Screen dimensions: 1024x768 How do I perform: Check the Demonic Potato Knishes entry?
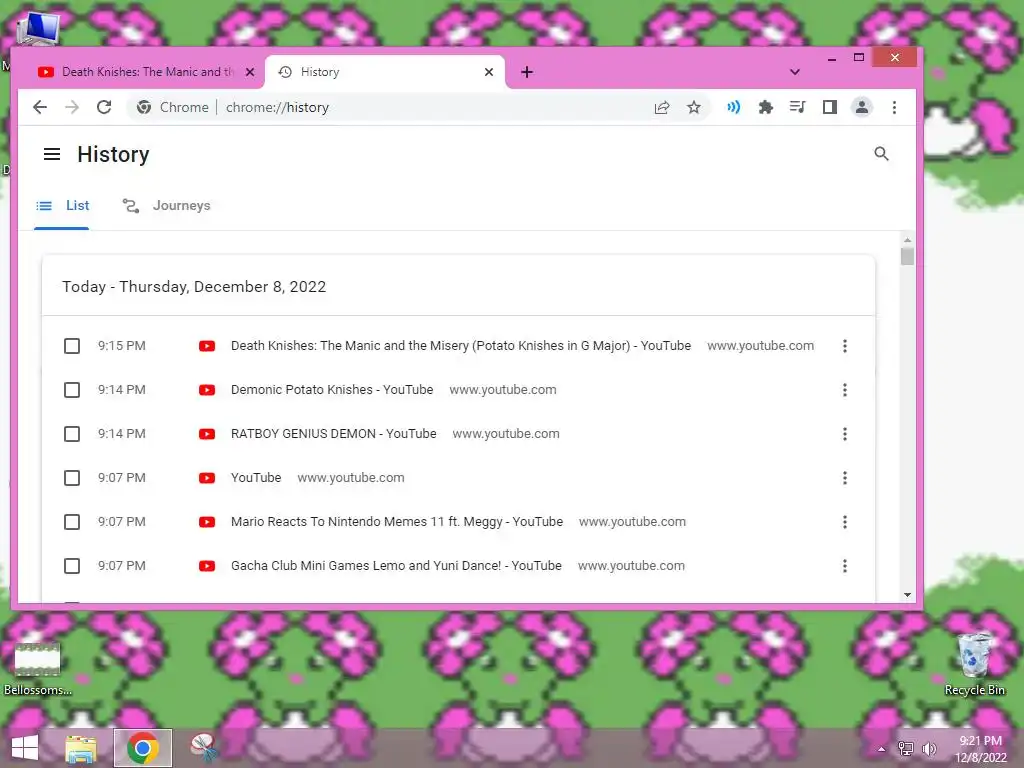point(72,390)
